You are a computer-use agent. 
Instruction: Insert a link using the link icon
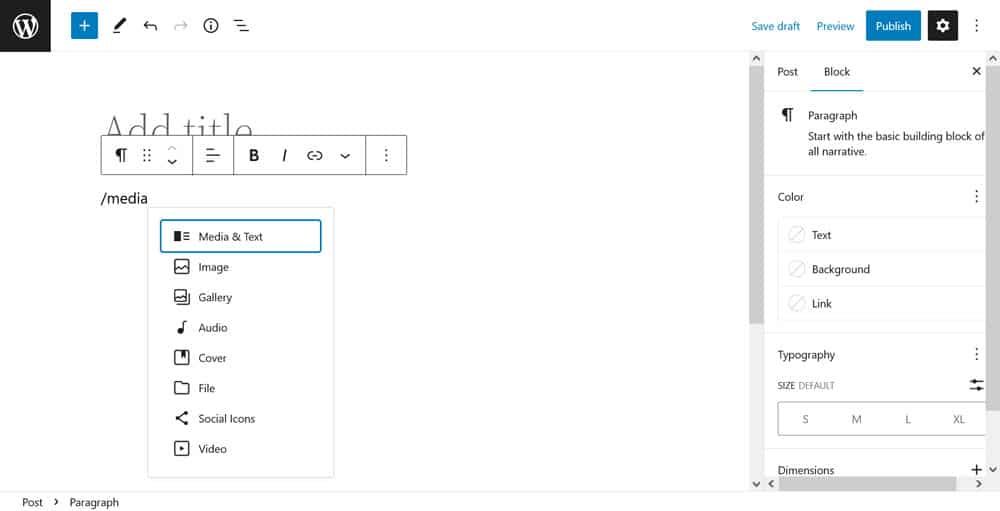coord(315,155)
